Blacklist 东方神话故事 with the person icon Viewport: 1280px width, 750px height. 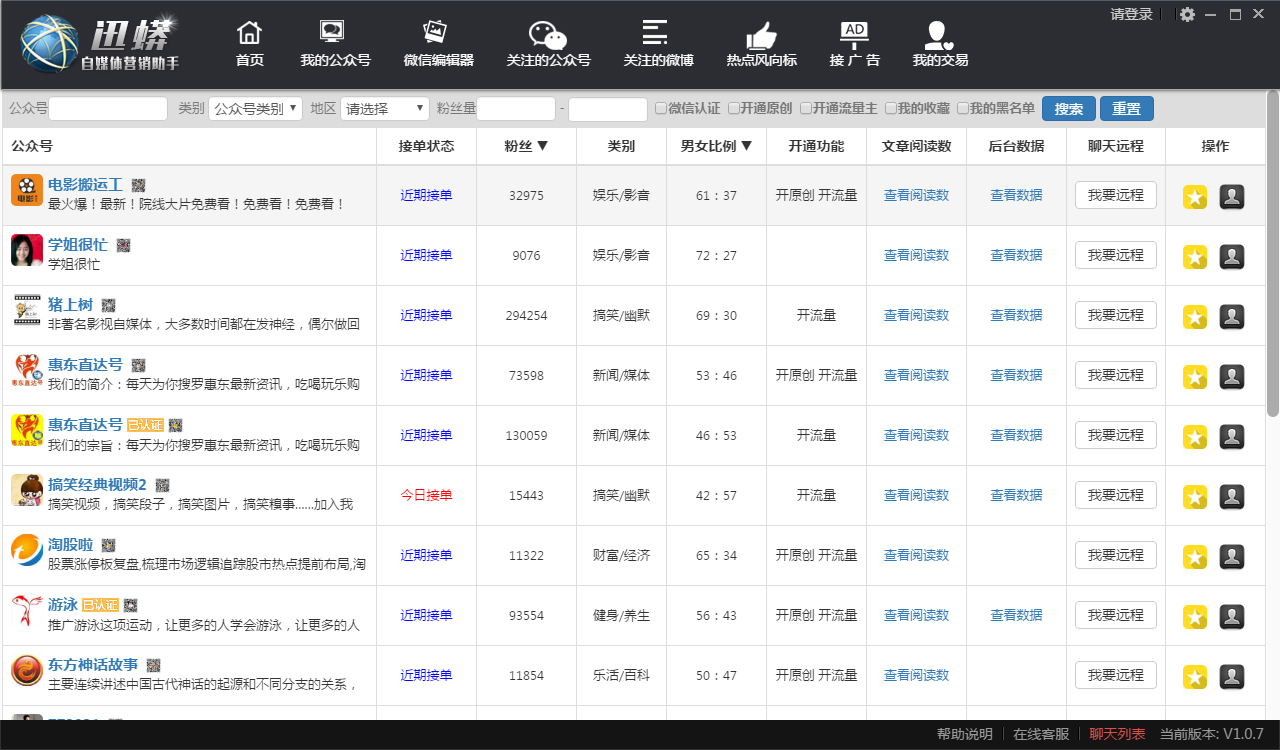1232,677
